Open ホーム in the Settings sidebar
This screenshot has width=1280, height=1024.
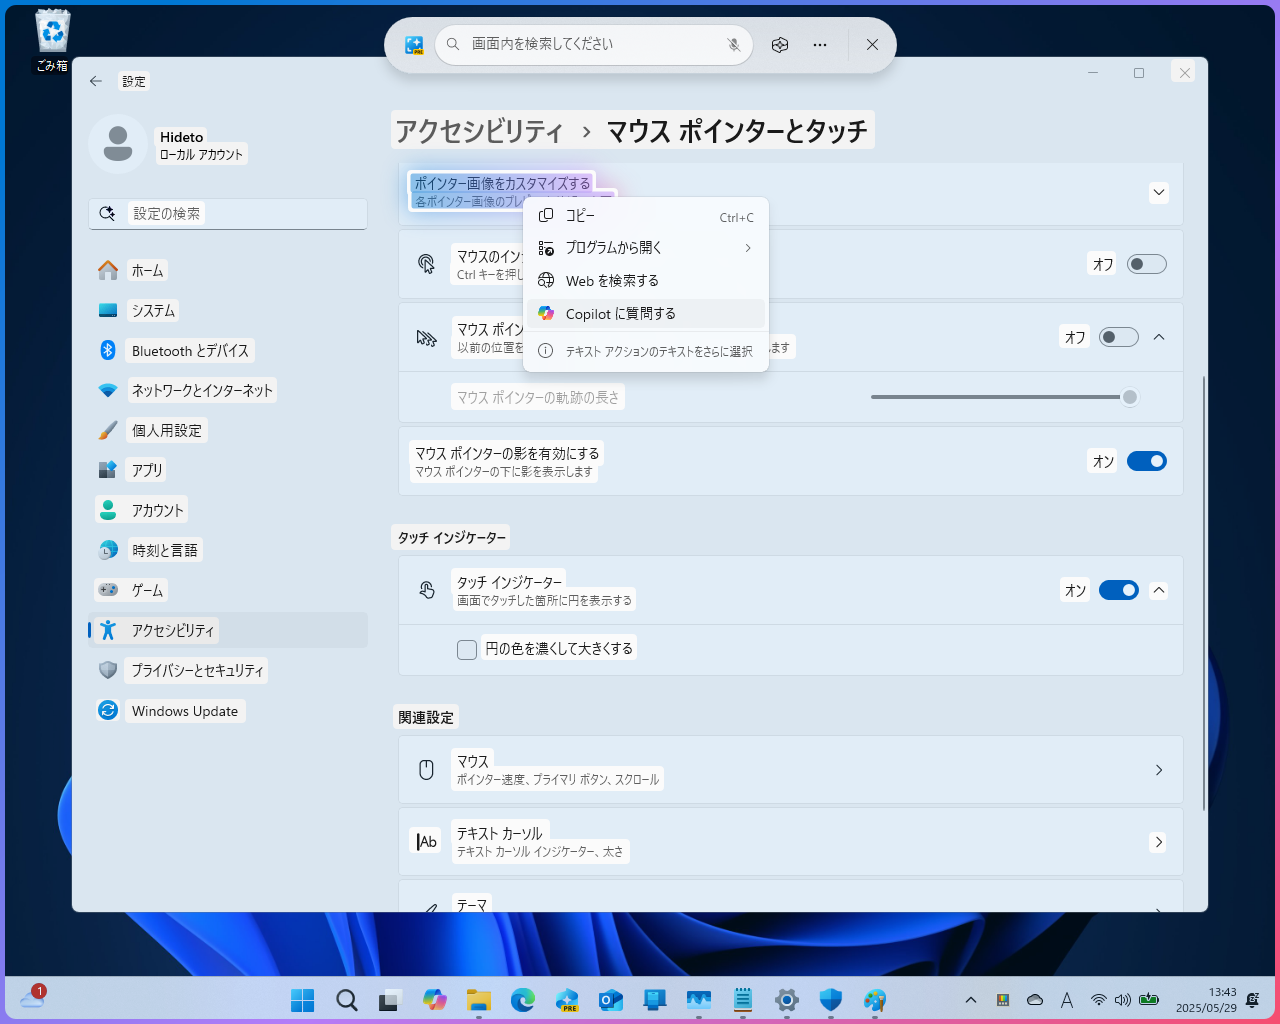228,270
